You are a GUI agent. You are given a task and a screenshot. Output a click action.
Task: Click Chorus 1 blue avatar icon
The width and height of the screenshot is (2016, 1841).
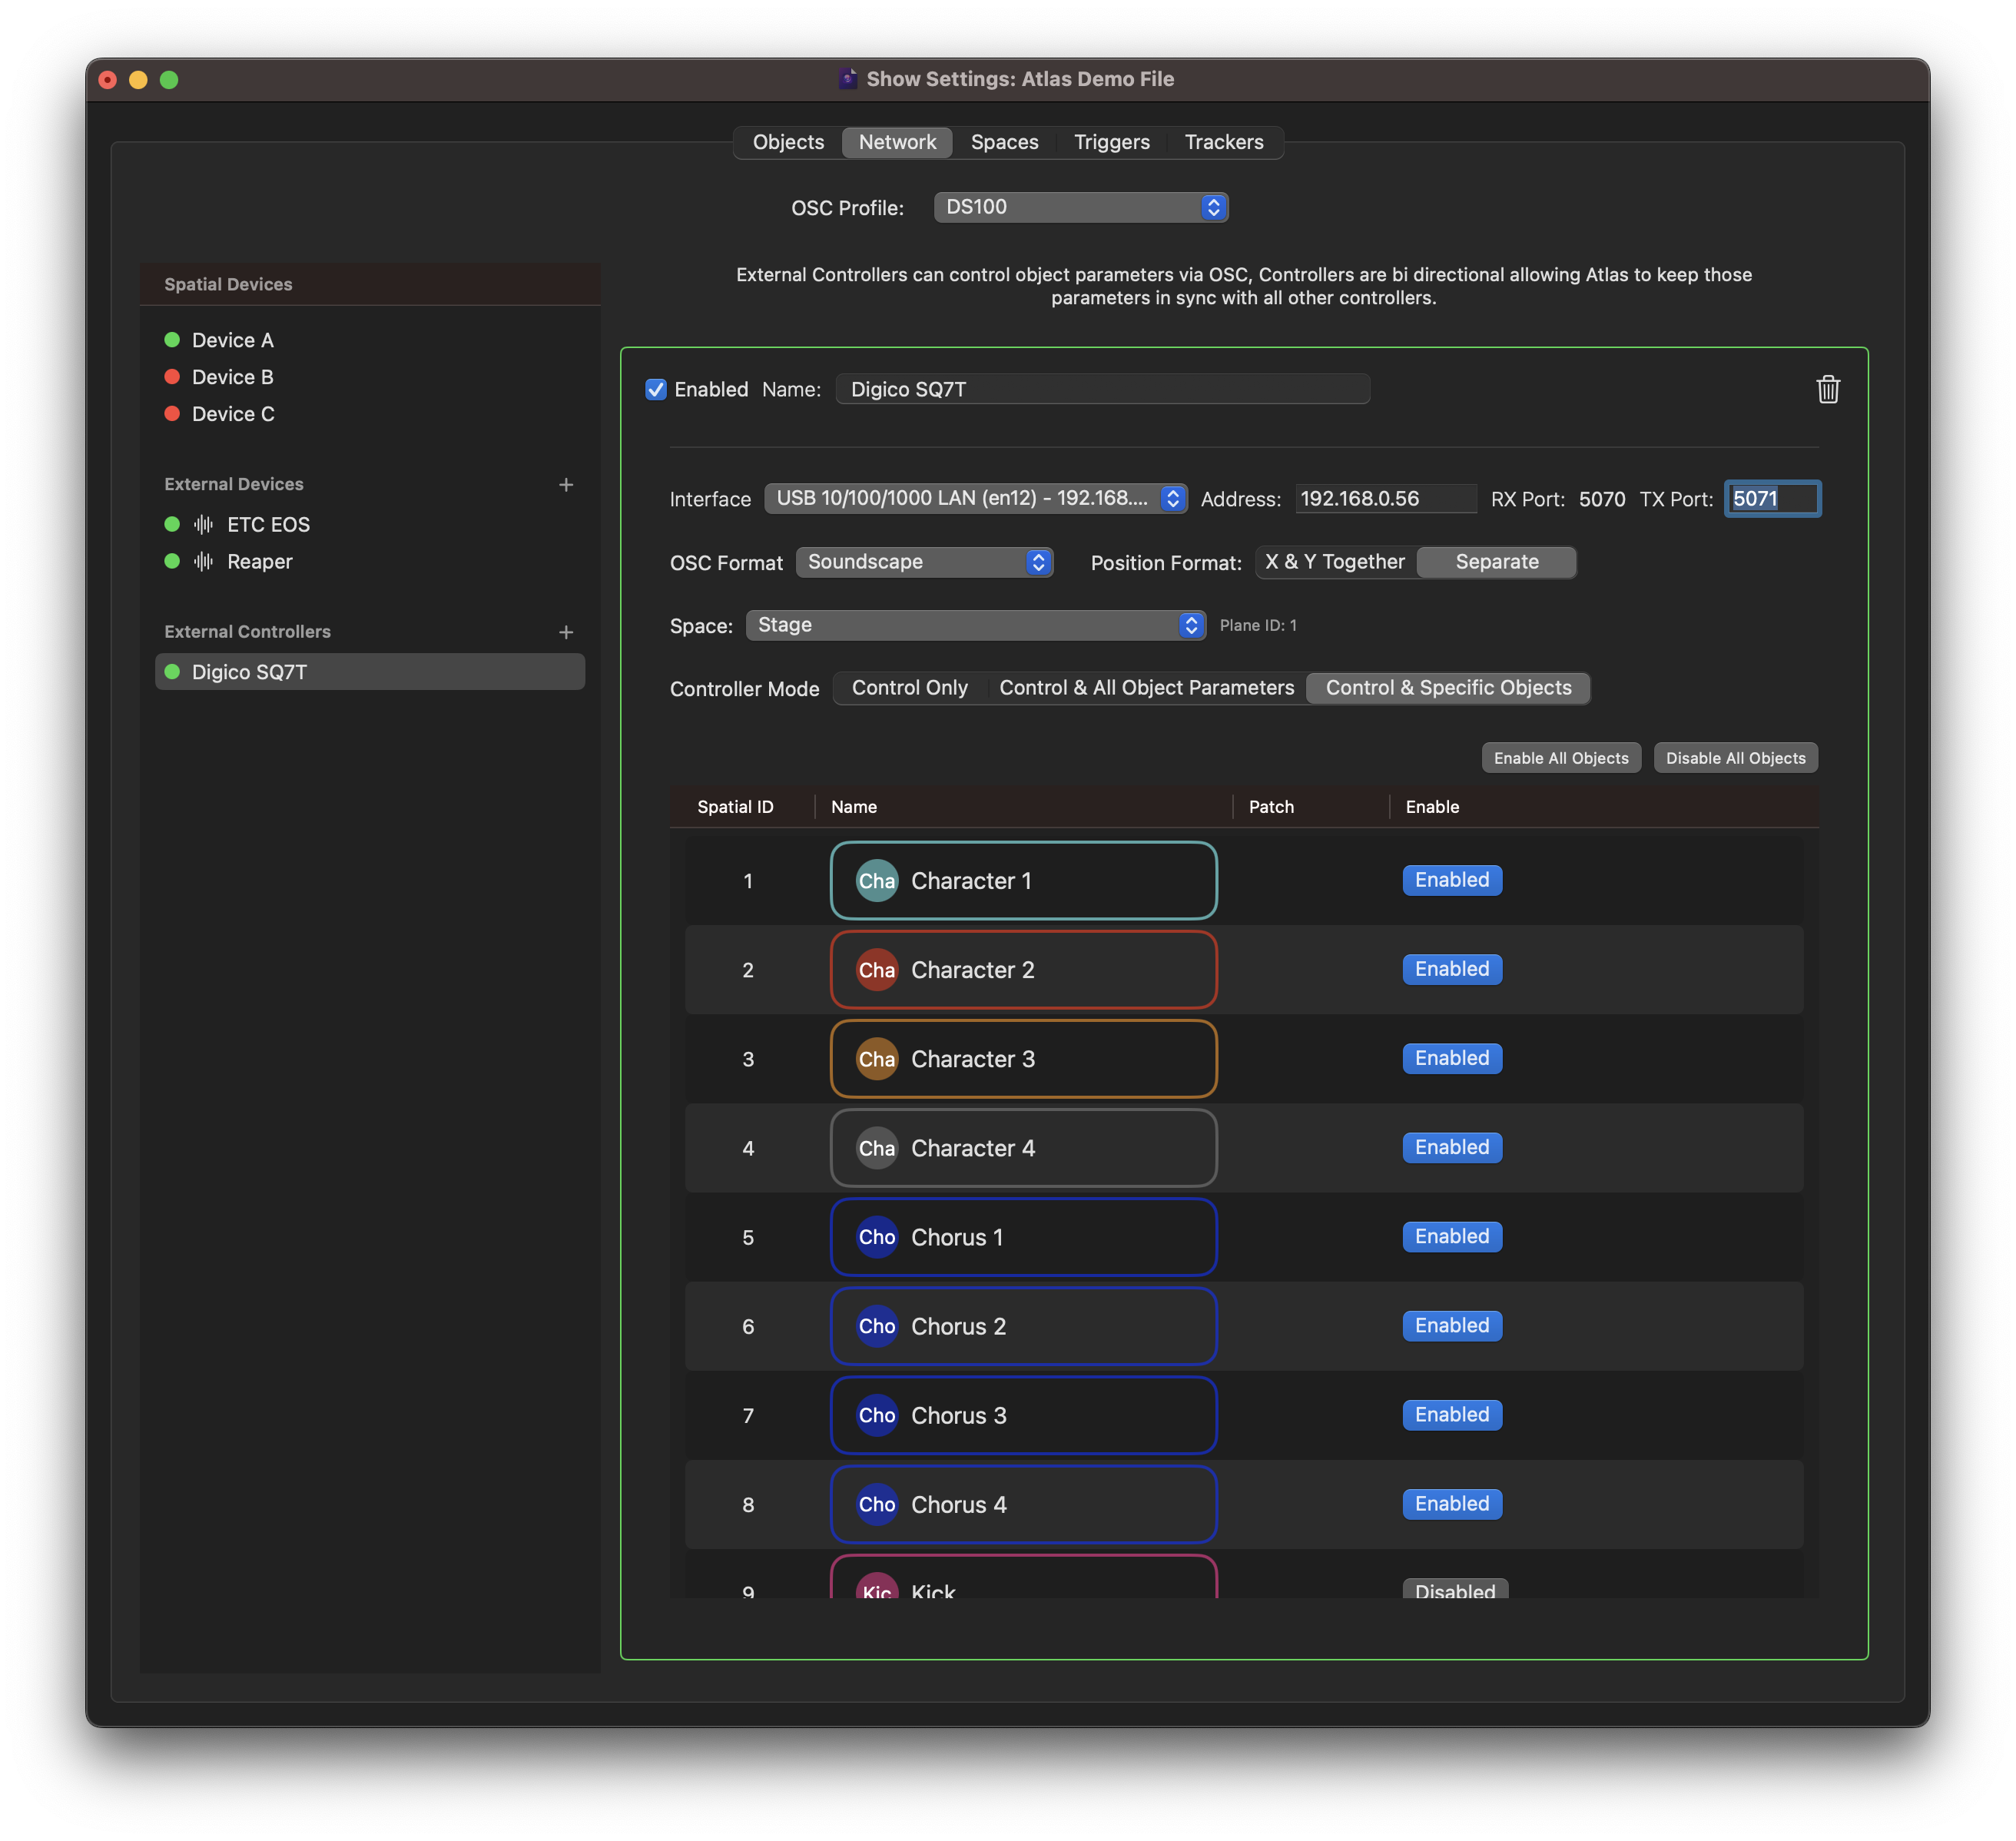click(876, 1237)
